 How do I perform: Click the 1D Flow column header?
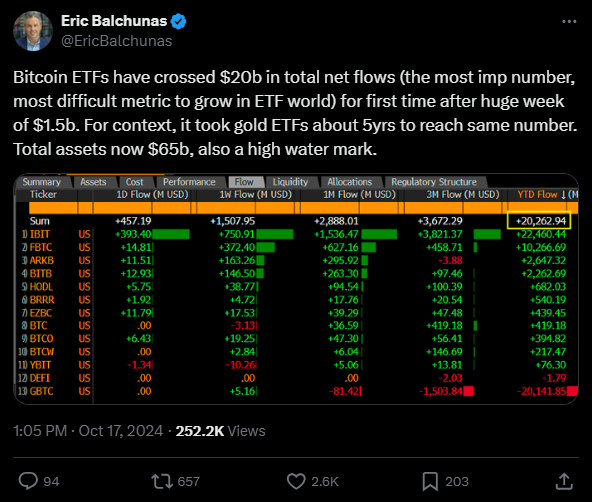(x=152, y=194)
